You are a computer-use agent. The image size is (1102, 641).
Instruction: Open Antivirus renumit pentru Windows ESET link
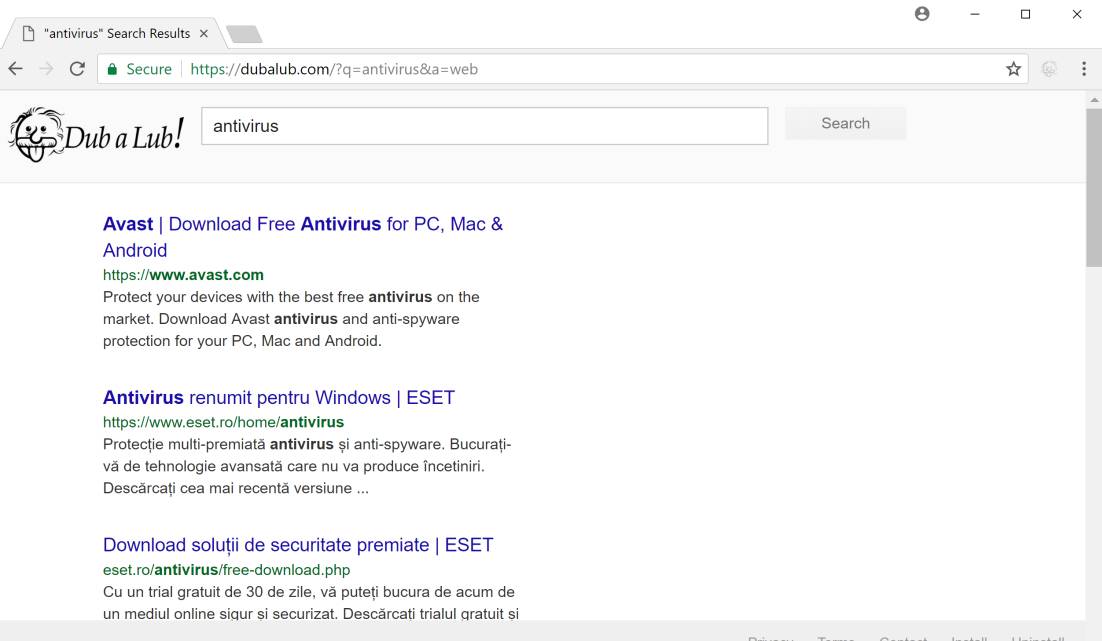[x=278, y=397]
